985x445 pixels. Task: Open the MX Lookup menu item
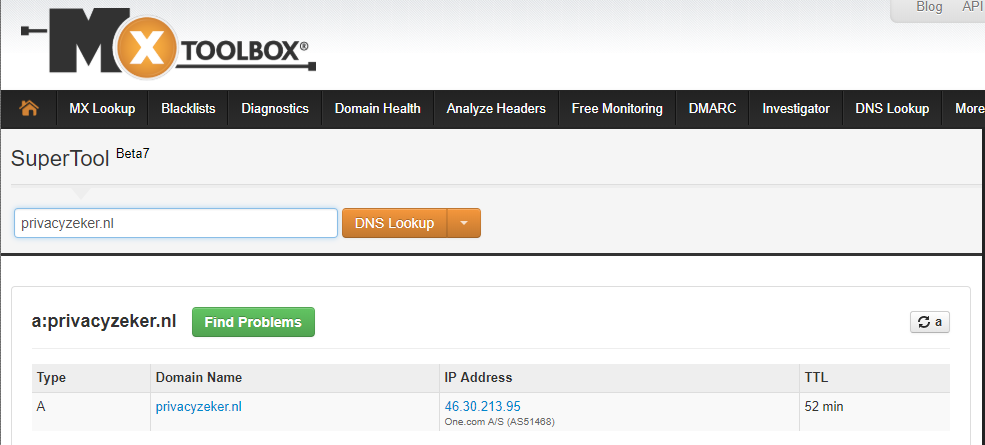click(102, 109)
